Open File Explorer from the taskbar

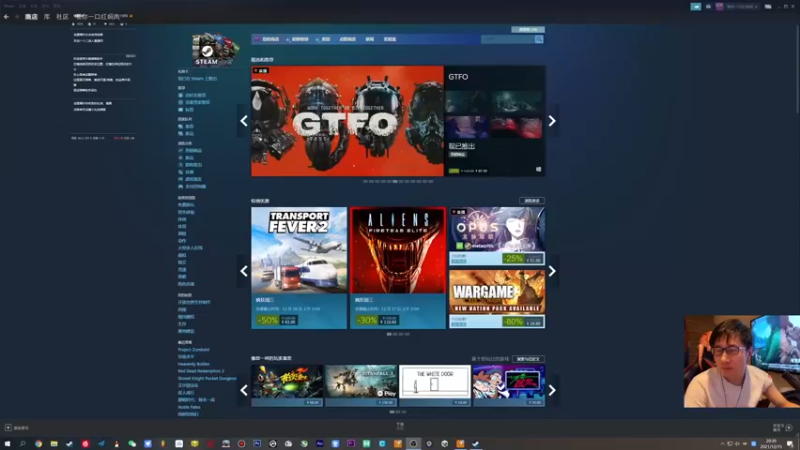click(54, 444)
